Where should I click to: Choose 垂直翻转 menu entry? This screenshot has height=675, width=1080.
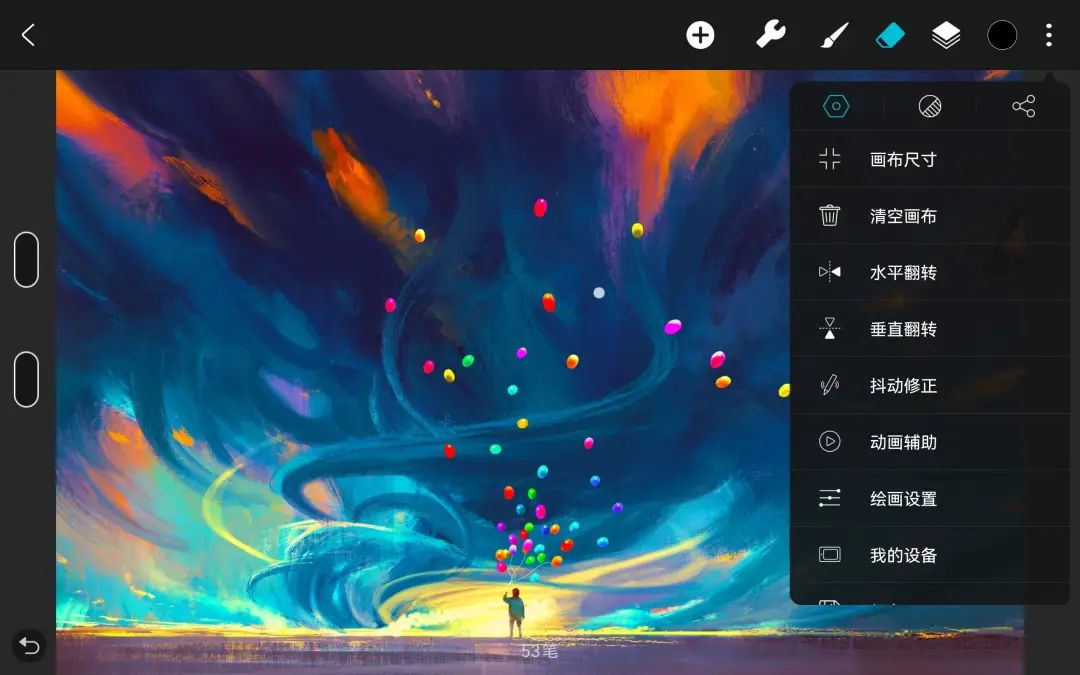point(930,329)
